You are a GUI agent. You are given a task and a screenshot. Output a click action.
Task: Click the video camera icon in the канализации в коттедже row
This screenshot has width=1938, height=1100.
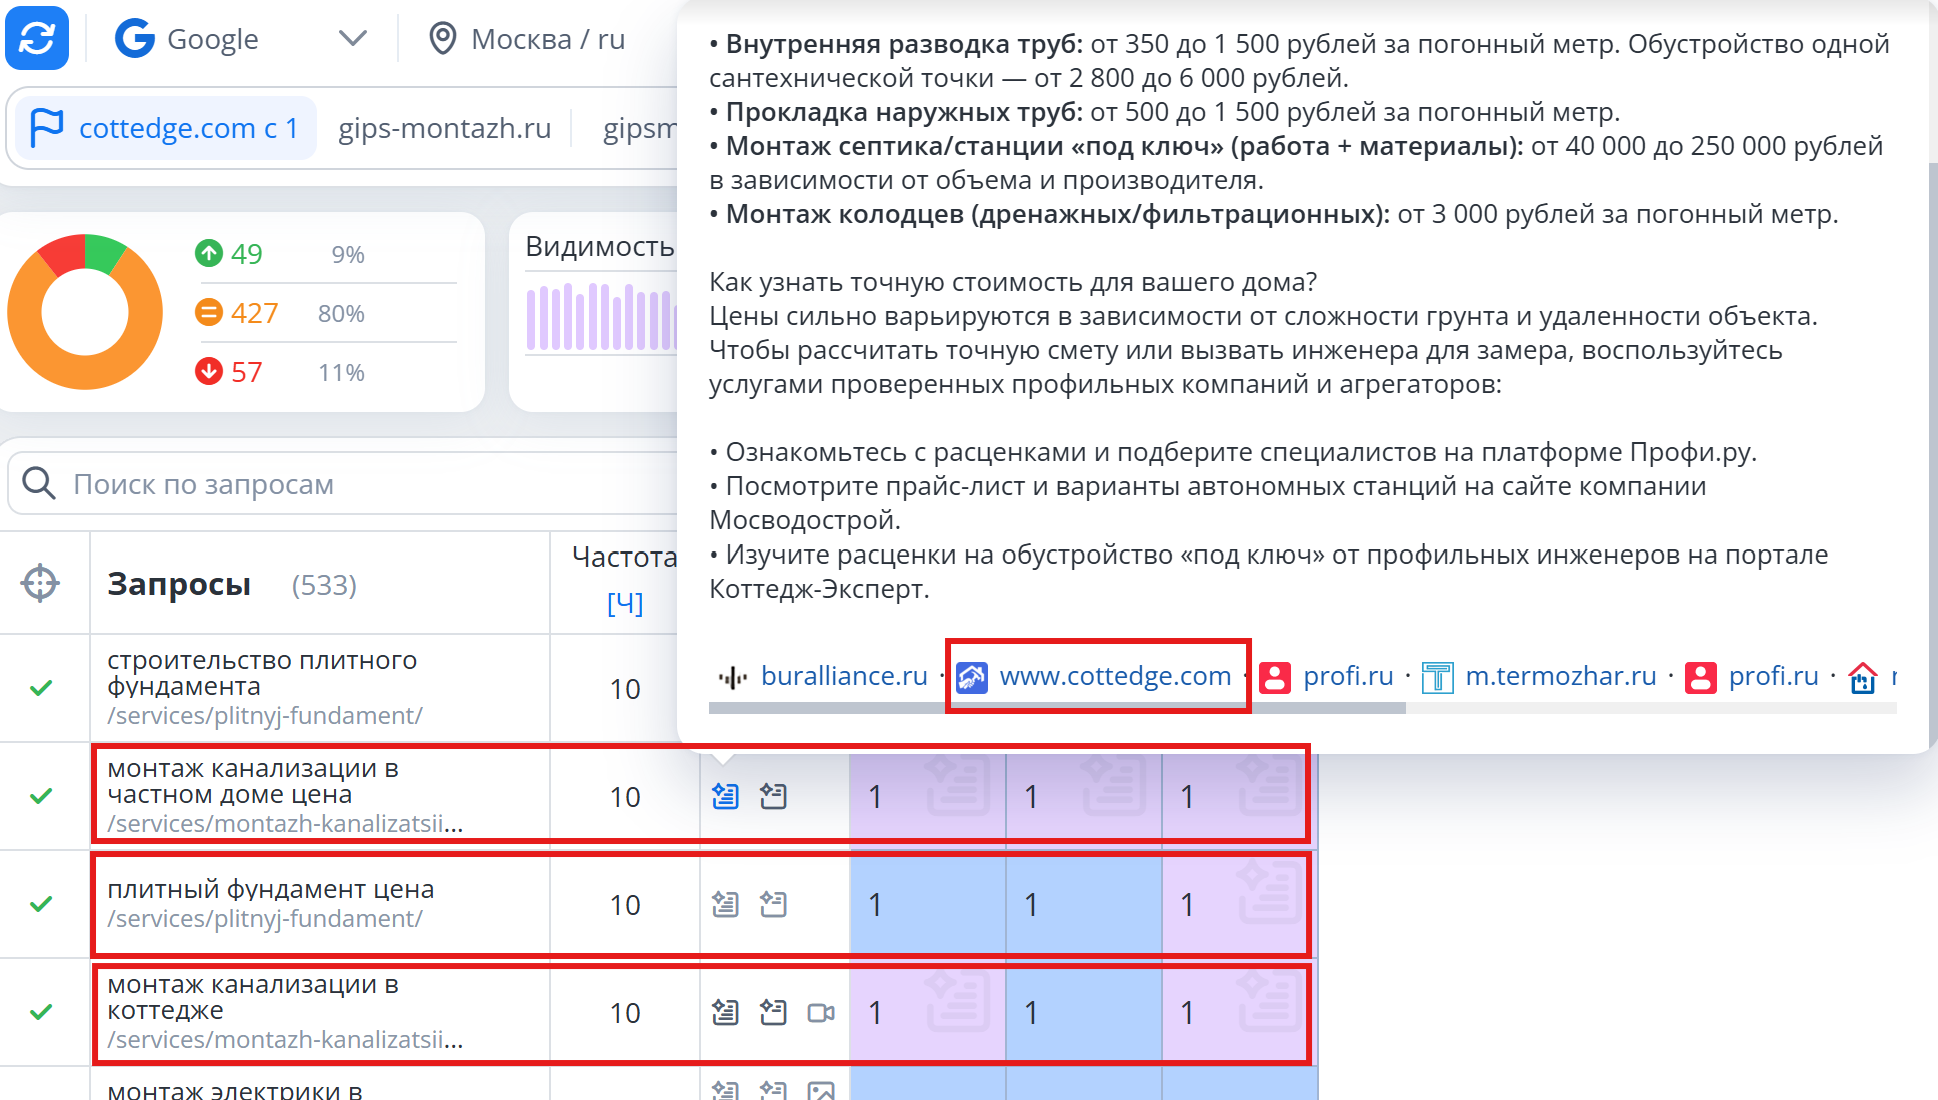pyautogui.click(x=821, y=1013)
